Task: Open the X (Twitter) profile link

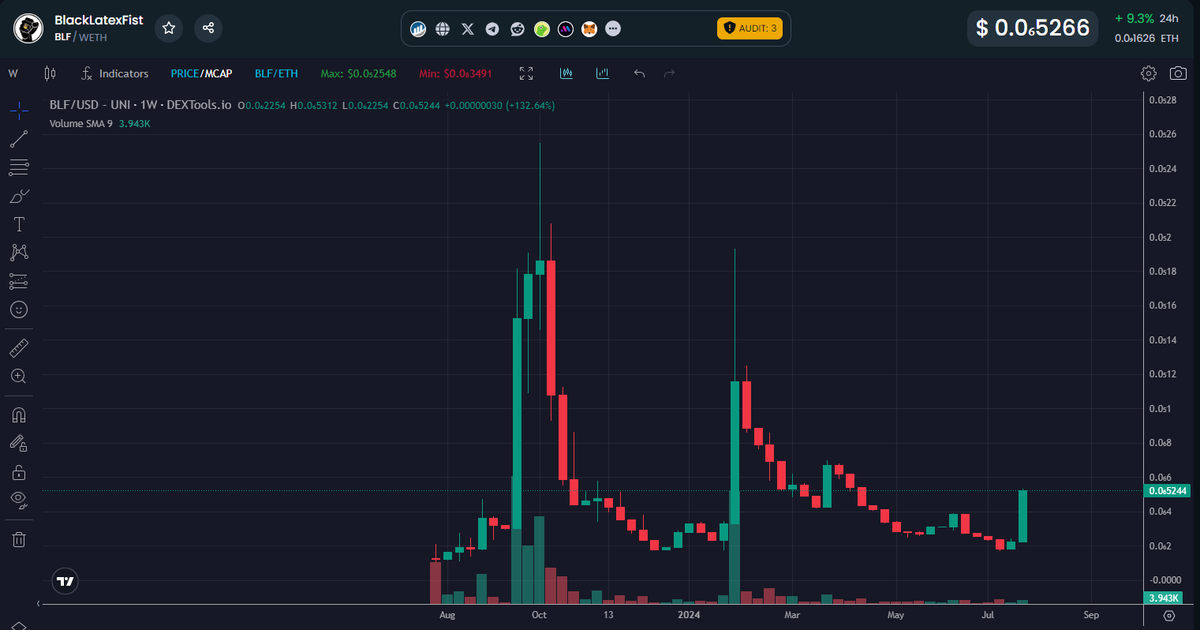Action: click(x=468, y=29)
